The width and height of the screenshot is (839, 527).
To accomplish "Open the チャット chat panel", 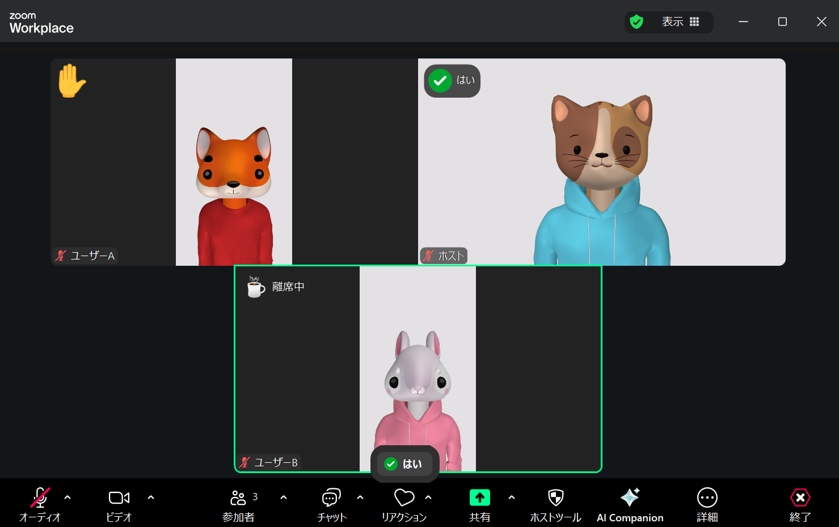I will 332,504.
